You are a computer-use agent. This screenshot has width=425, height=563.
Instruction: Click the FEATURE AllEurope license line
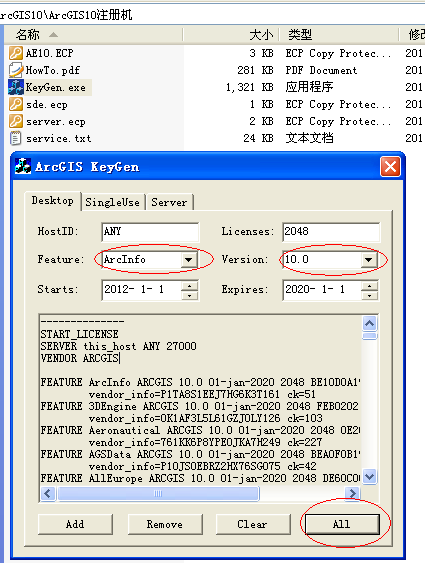pos(199,478)
